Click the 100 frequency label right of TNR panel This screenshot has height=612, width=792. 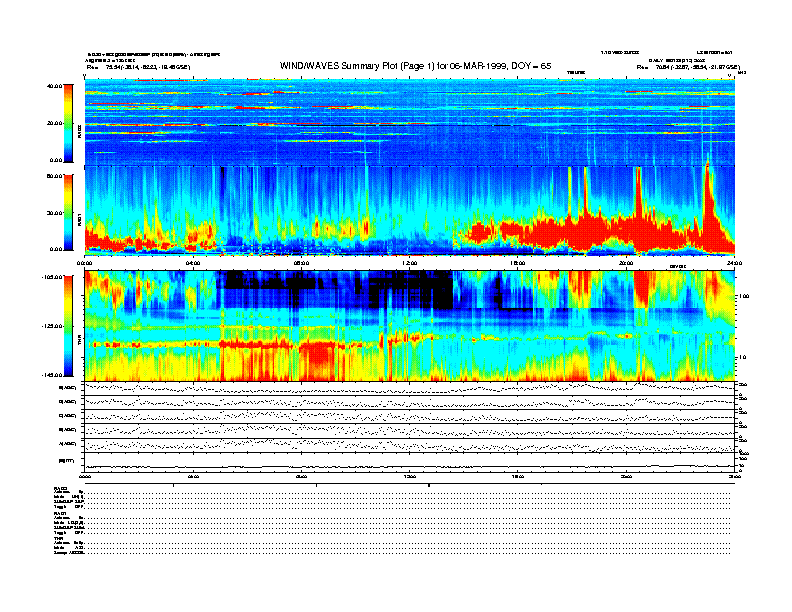pos(744,296)
